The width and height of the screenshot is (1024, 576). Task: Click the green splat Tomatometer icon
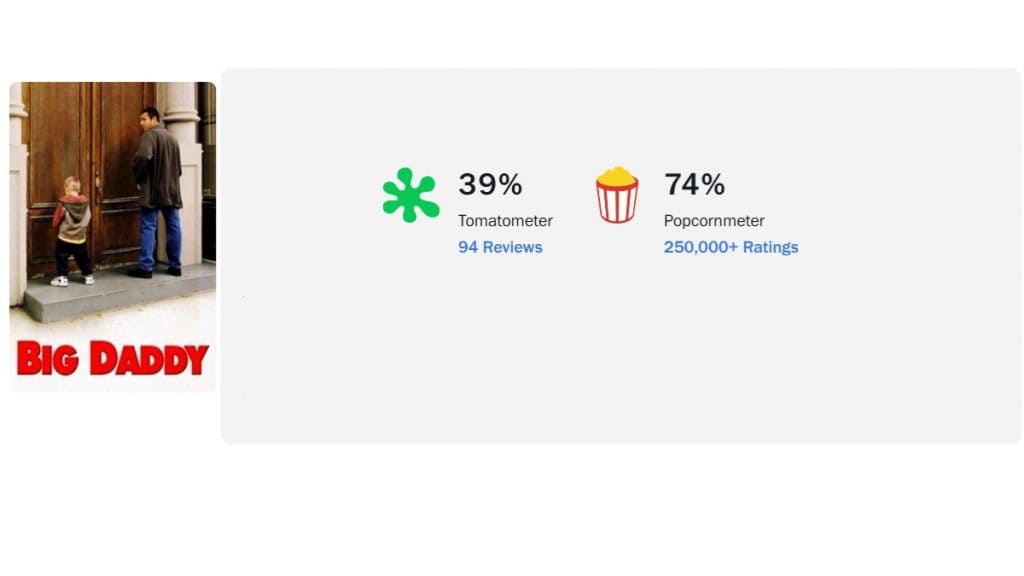tap(410, 195)
